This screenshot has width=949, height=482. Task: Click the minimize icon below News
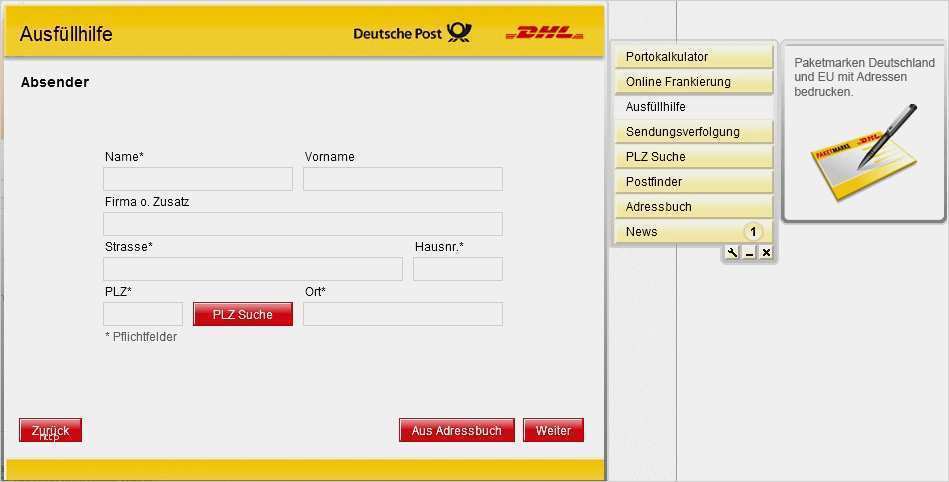coord(749,253)
